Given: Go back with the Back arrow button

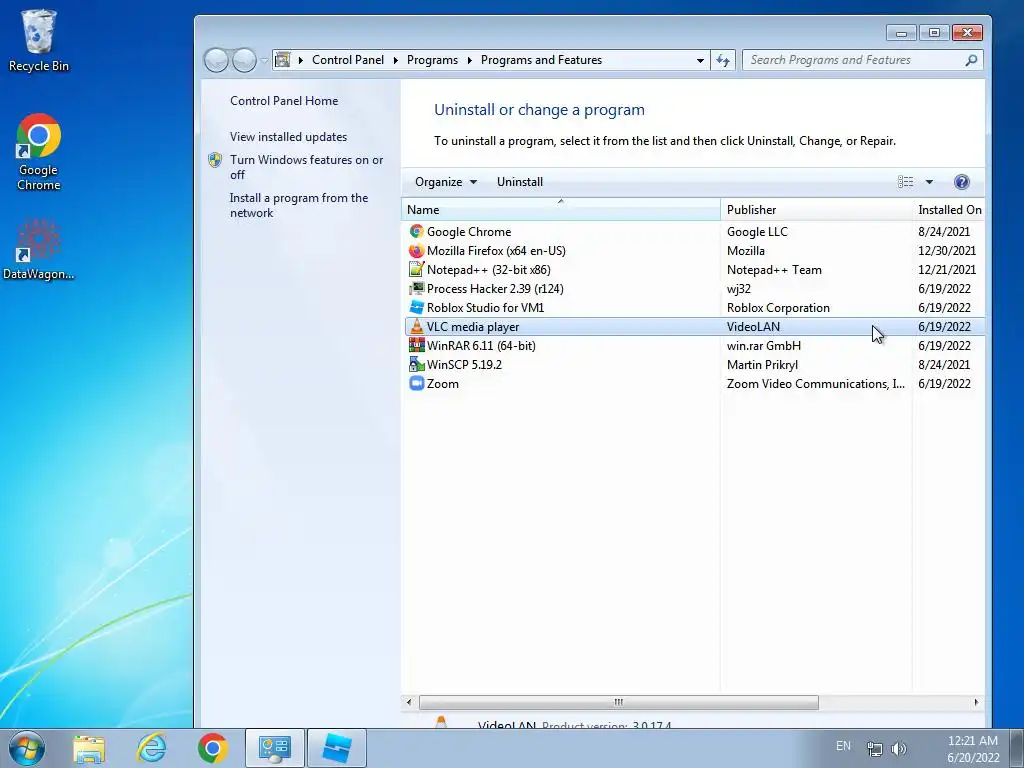Looking at the screenshot, I should coord(216,60).
